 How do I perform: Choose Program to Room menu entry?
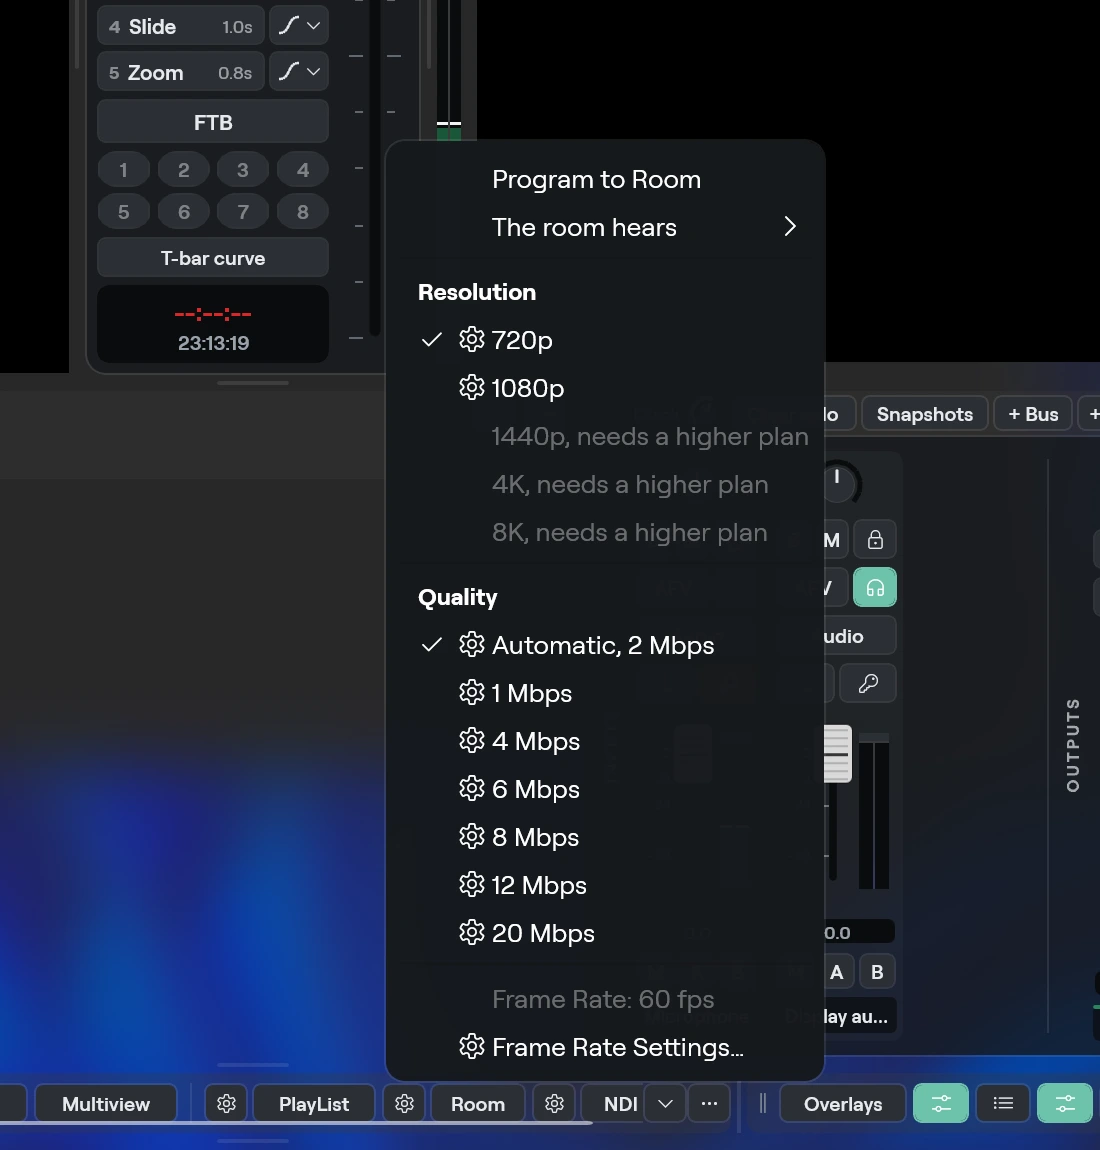(605, 180)
